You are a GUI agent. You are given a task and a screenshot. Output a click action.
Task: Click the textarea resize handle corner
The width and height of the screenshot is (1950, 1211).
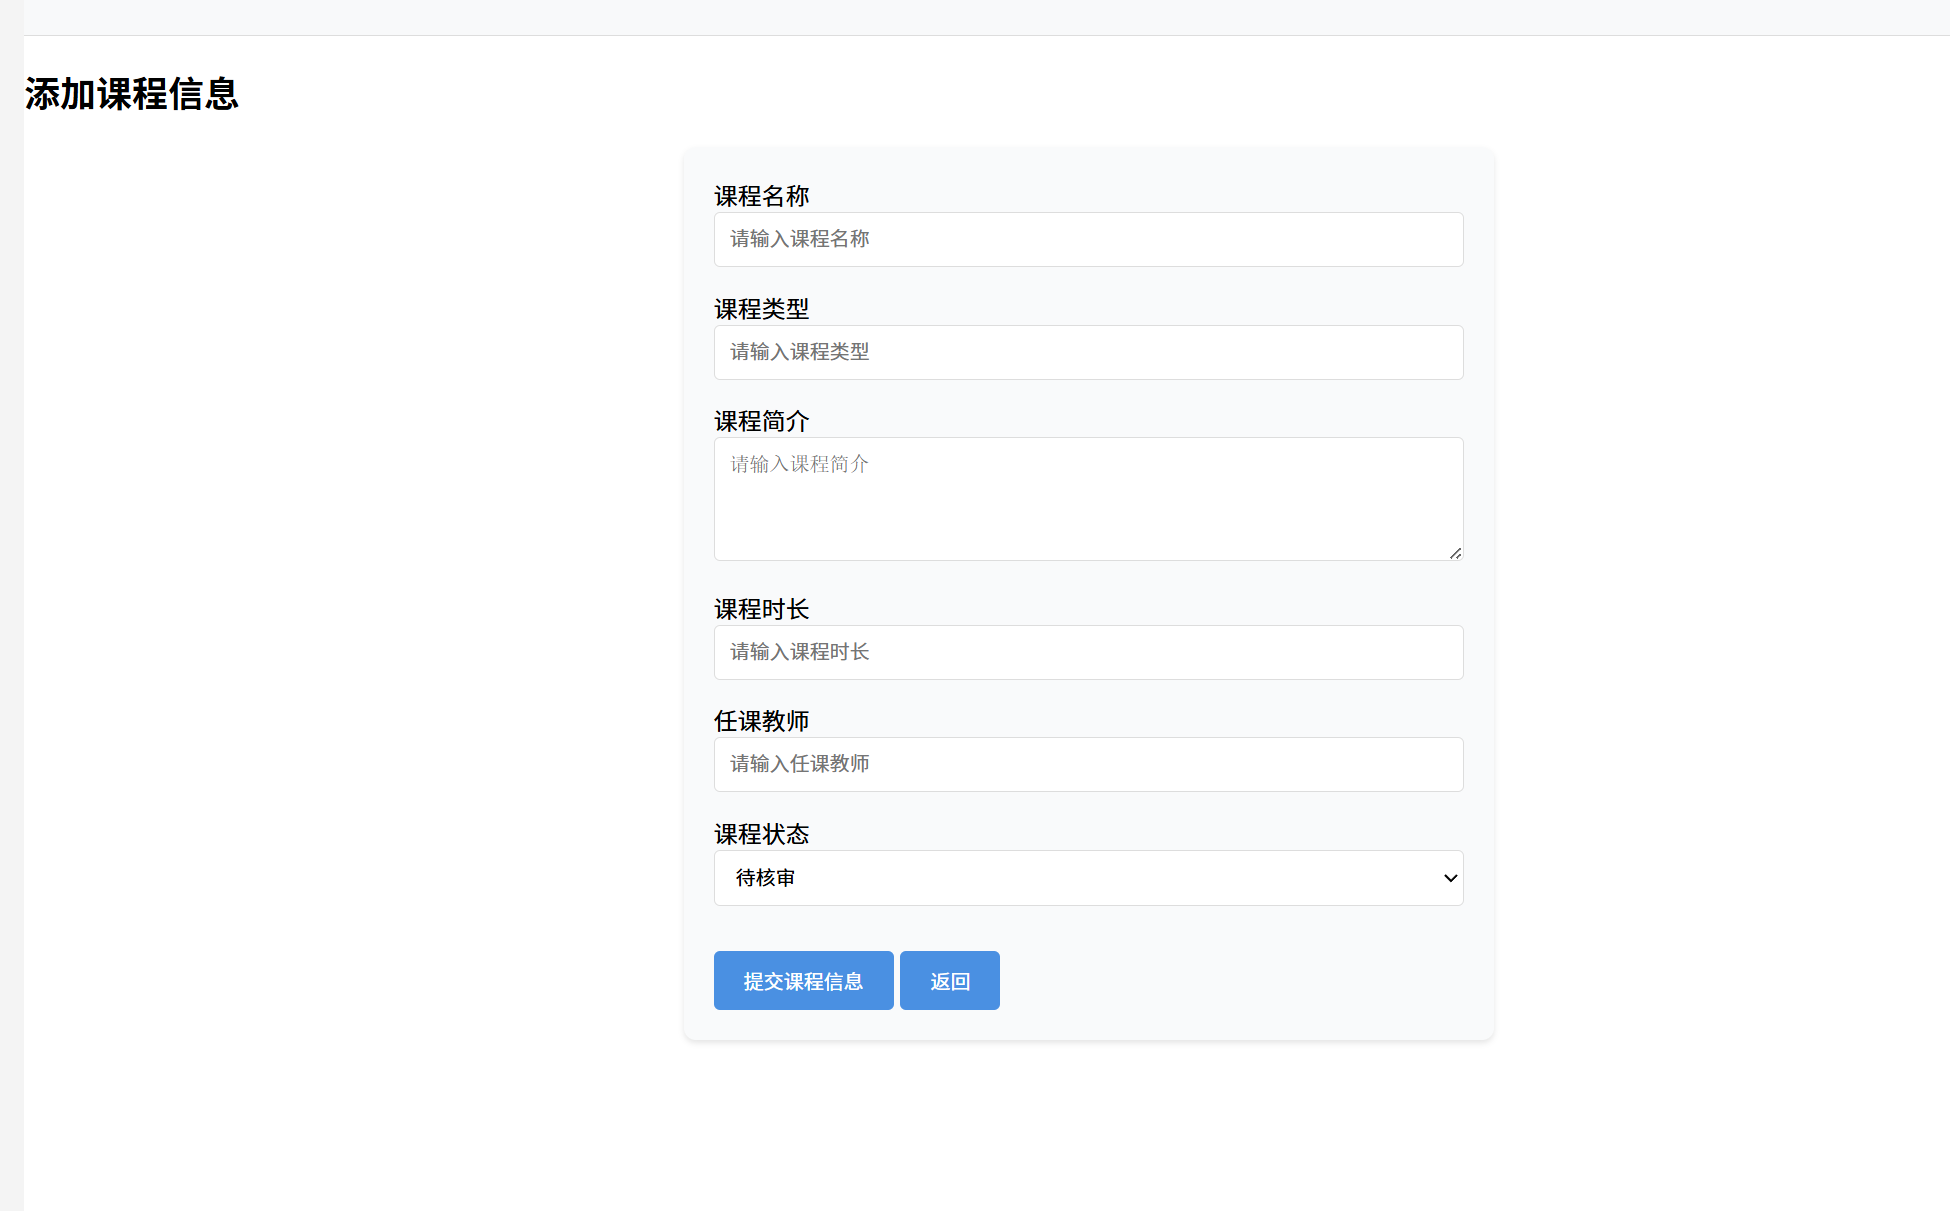point(1455,553)
